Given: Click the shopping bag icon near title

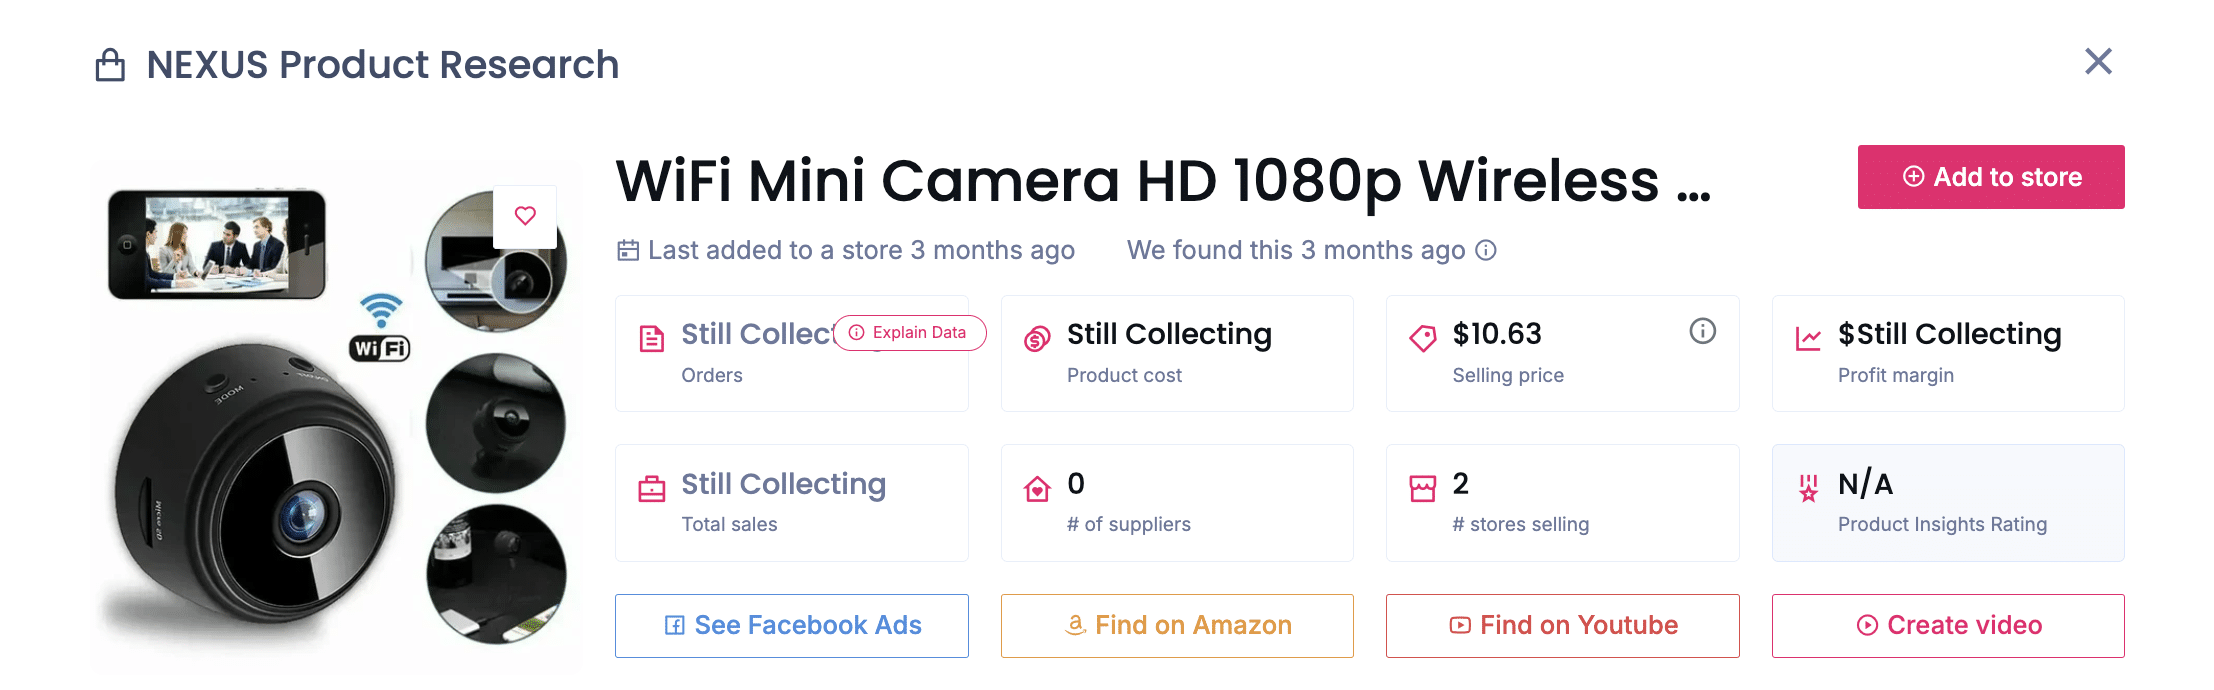Looking at the screenshot, I should click(x=110, y=66).
